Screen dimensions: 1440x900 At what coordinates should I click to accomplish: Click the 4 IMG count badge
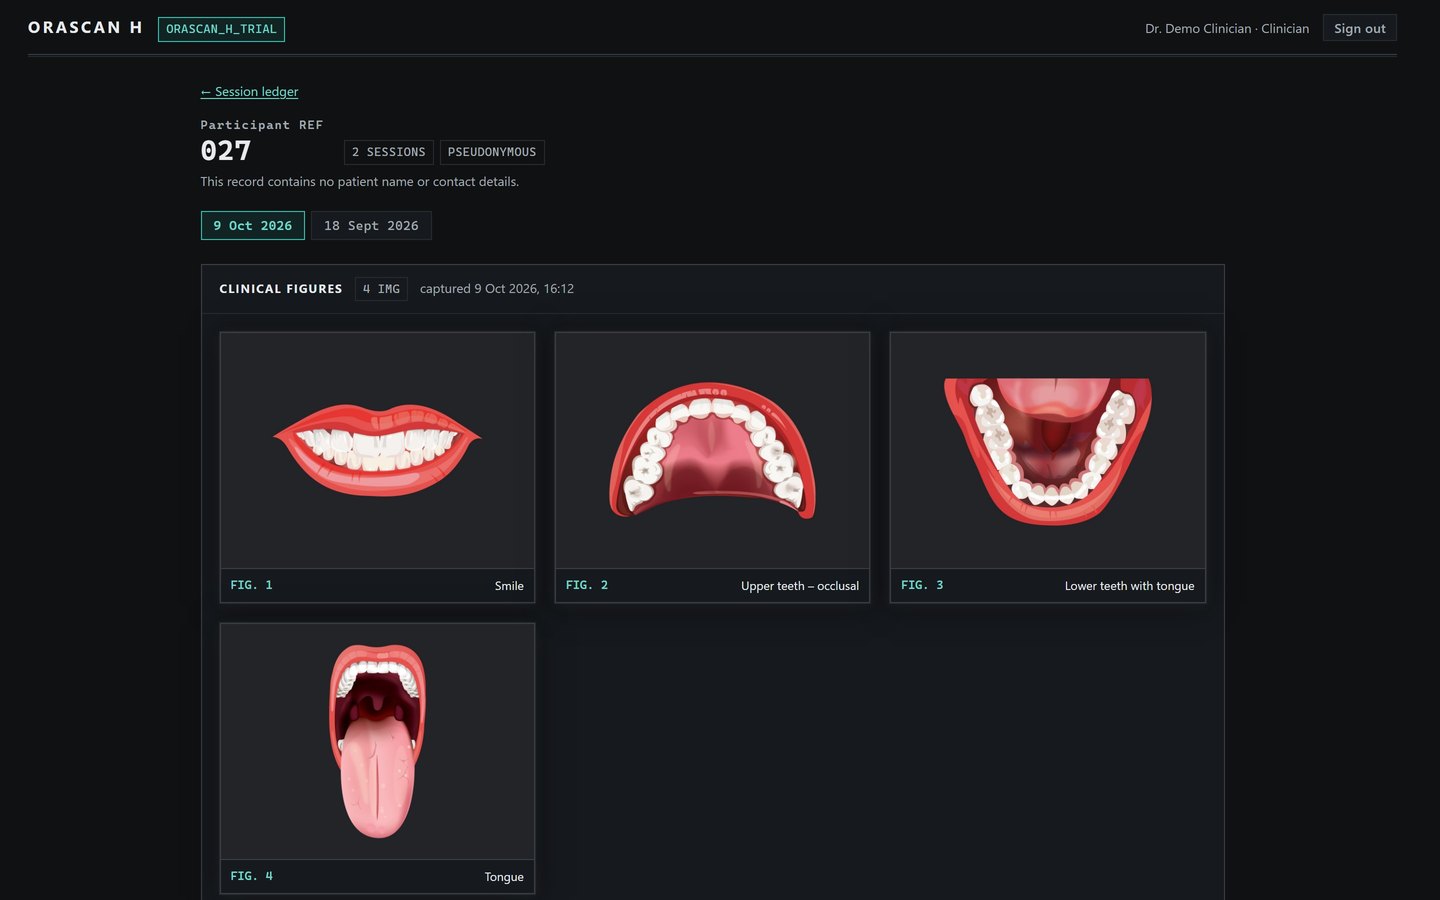click(x=381, y=289)
